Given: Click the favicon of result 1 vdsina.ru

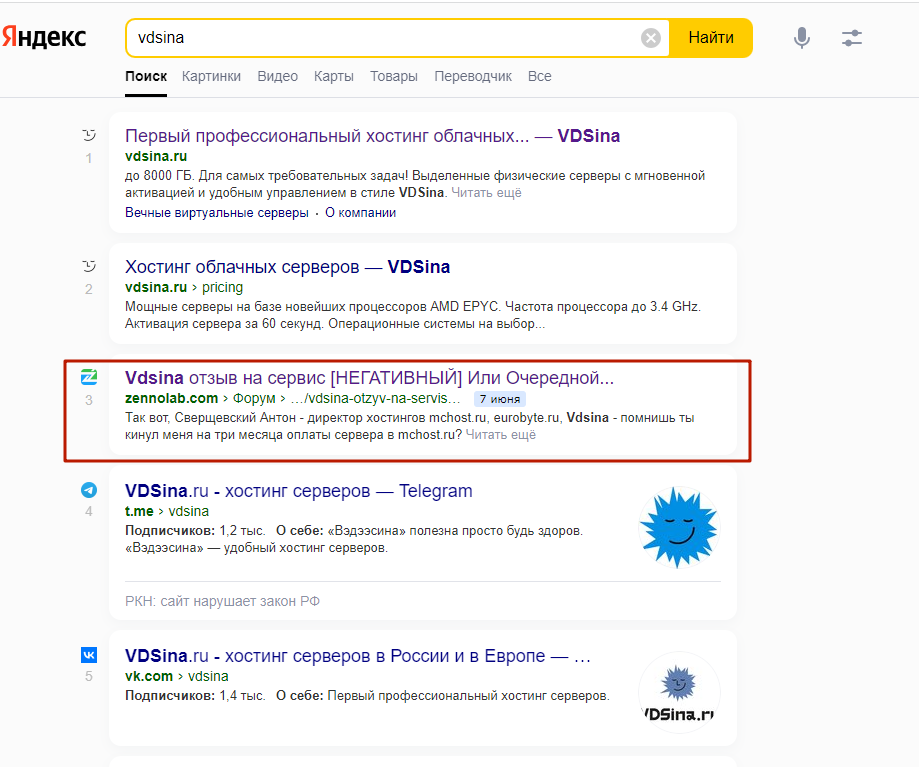Looking at the screenshot, I should point(89,135).
